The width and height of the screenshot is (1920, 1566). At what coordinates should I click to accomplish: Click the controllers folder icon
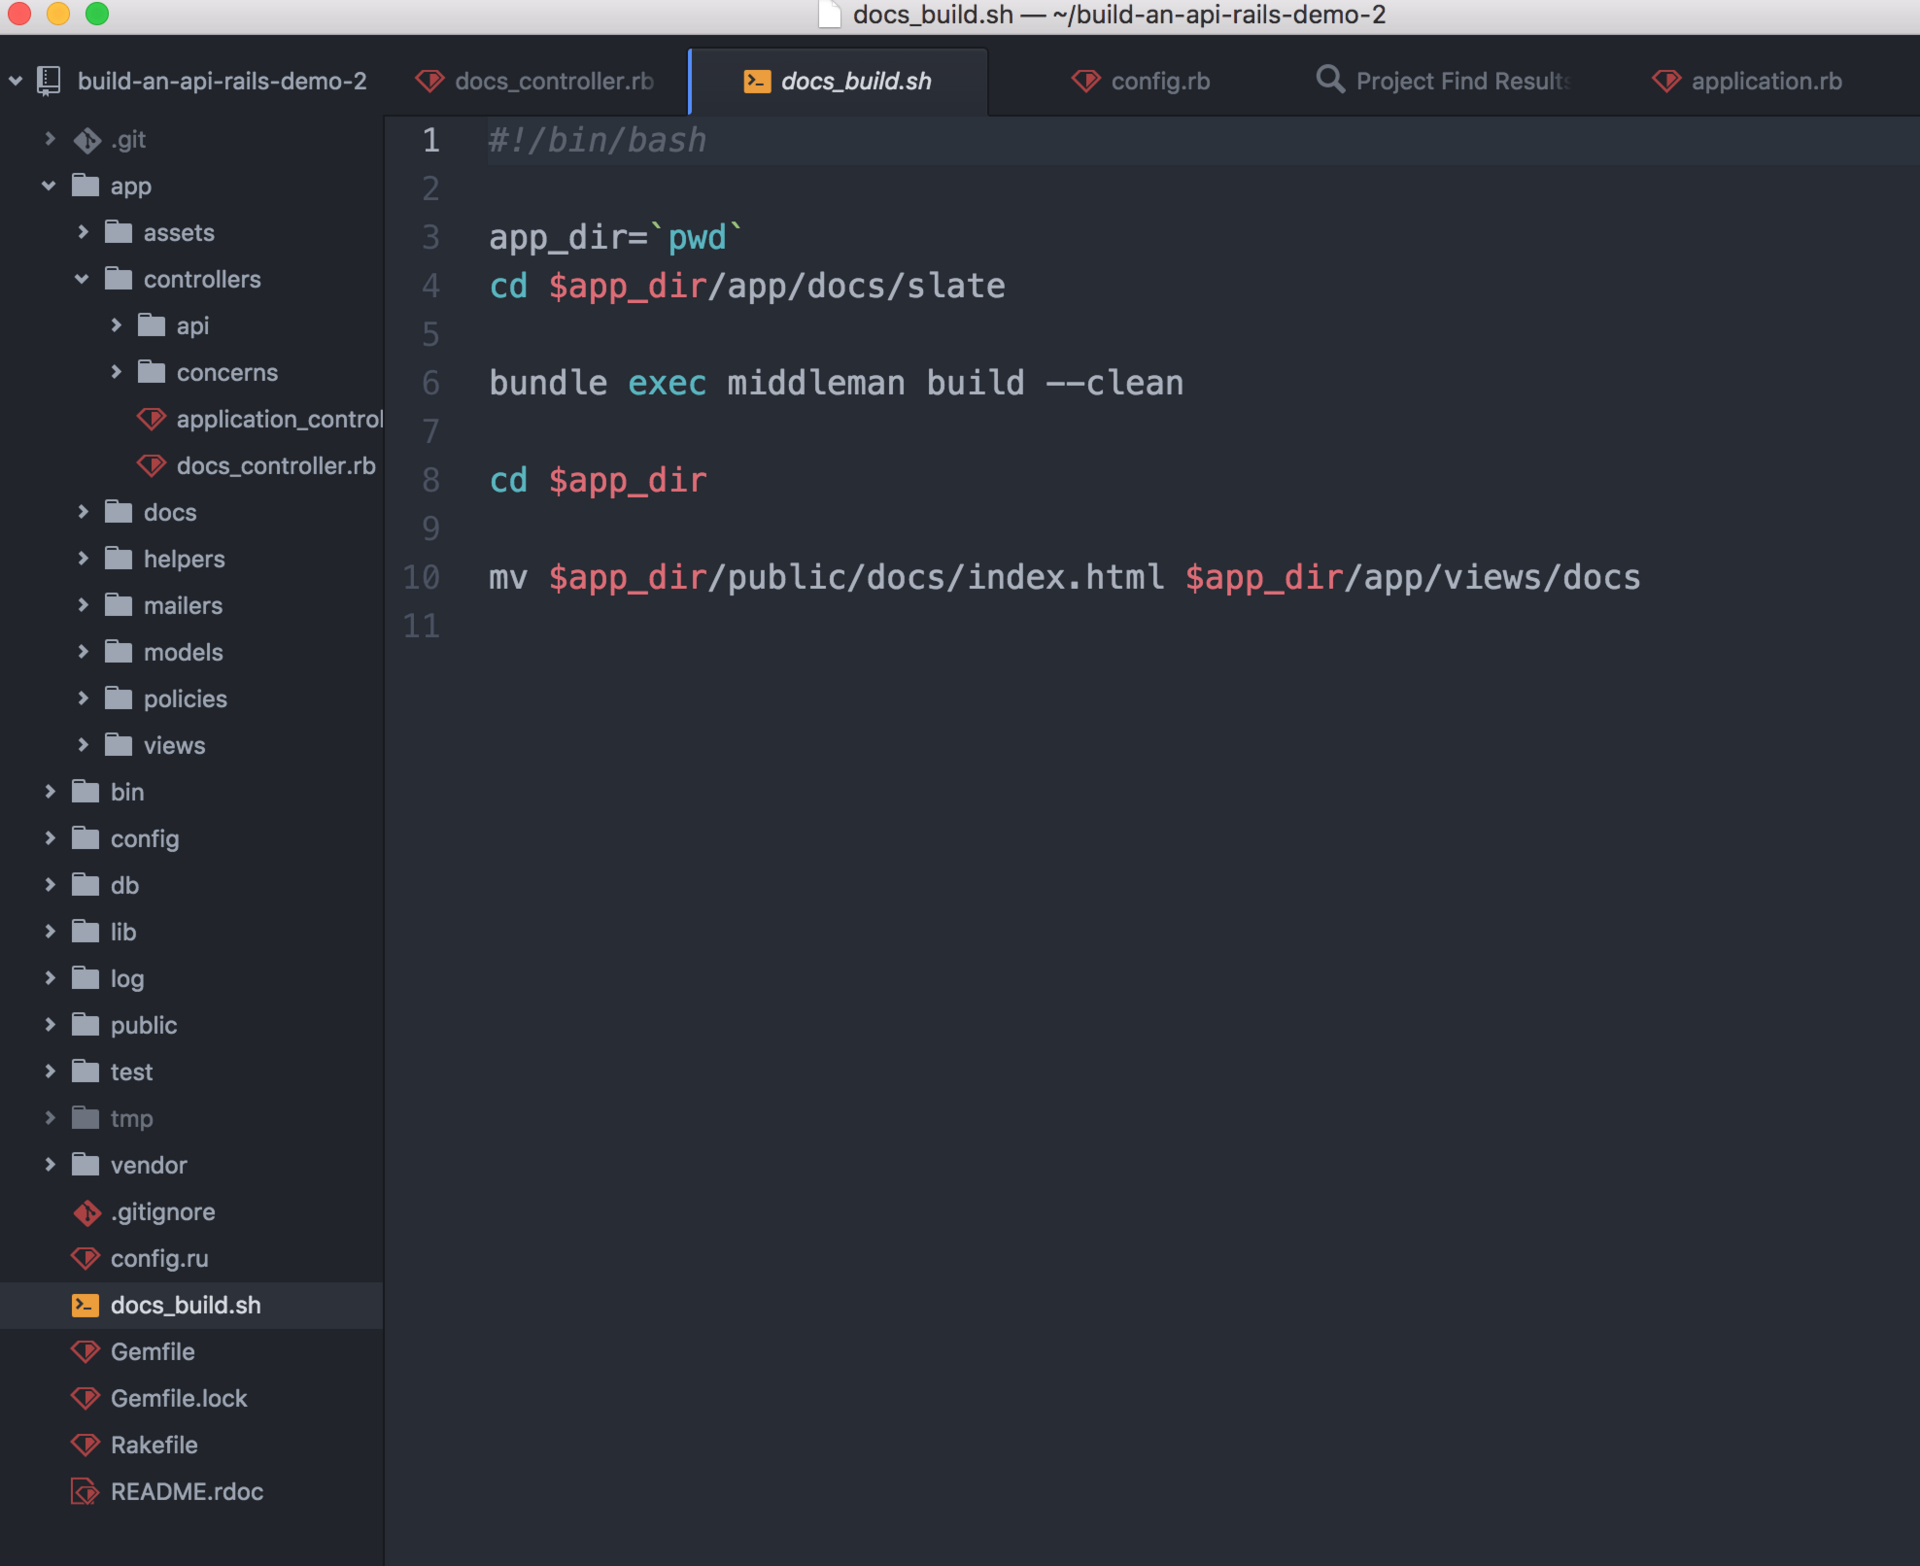[x=119, y=279]
